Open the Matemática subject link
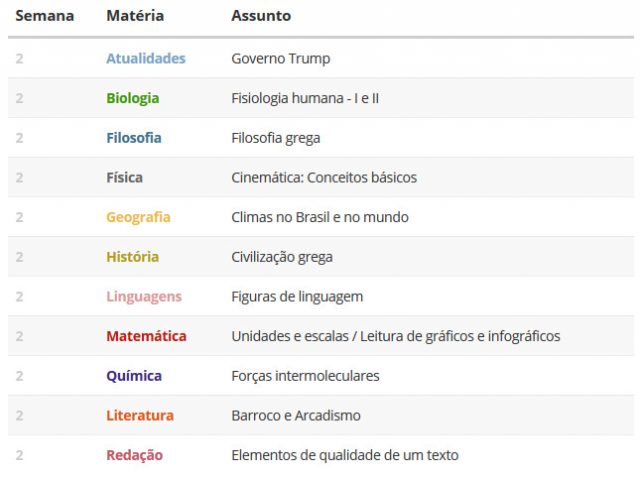 tap(146, 336)
